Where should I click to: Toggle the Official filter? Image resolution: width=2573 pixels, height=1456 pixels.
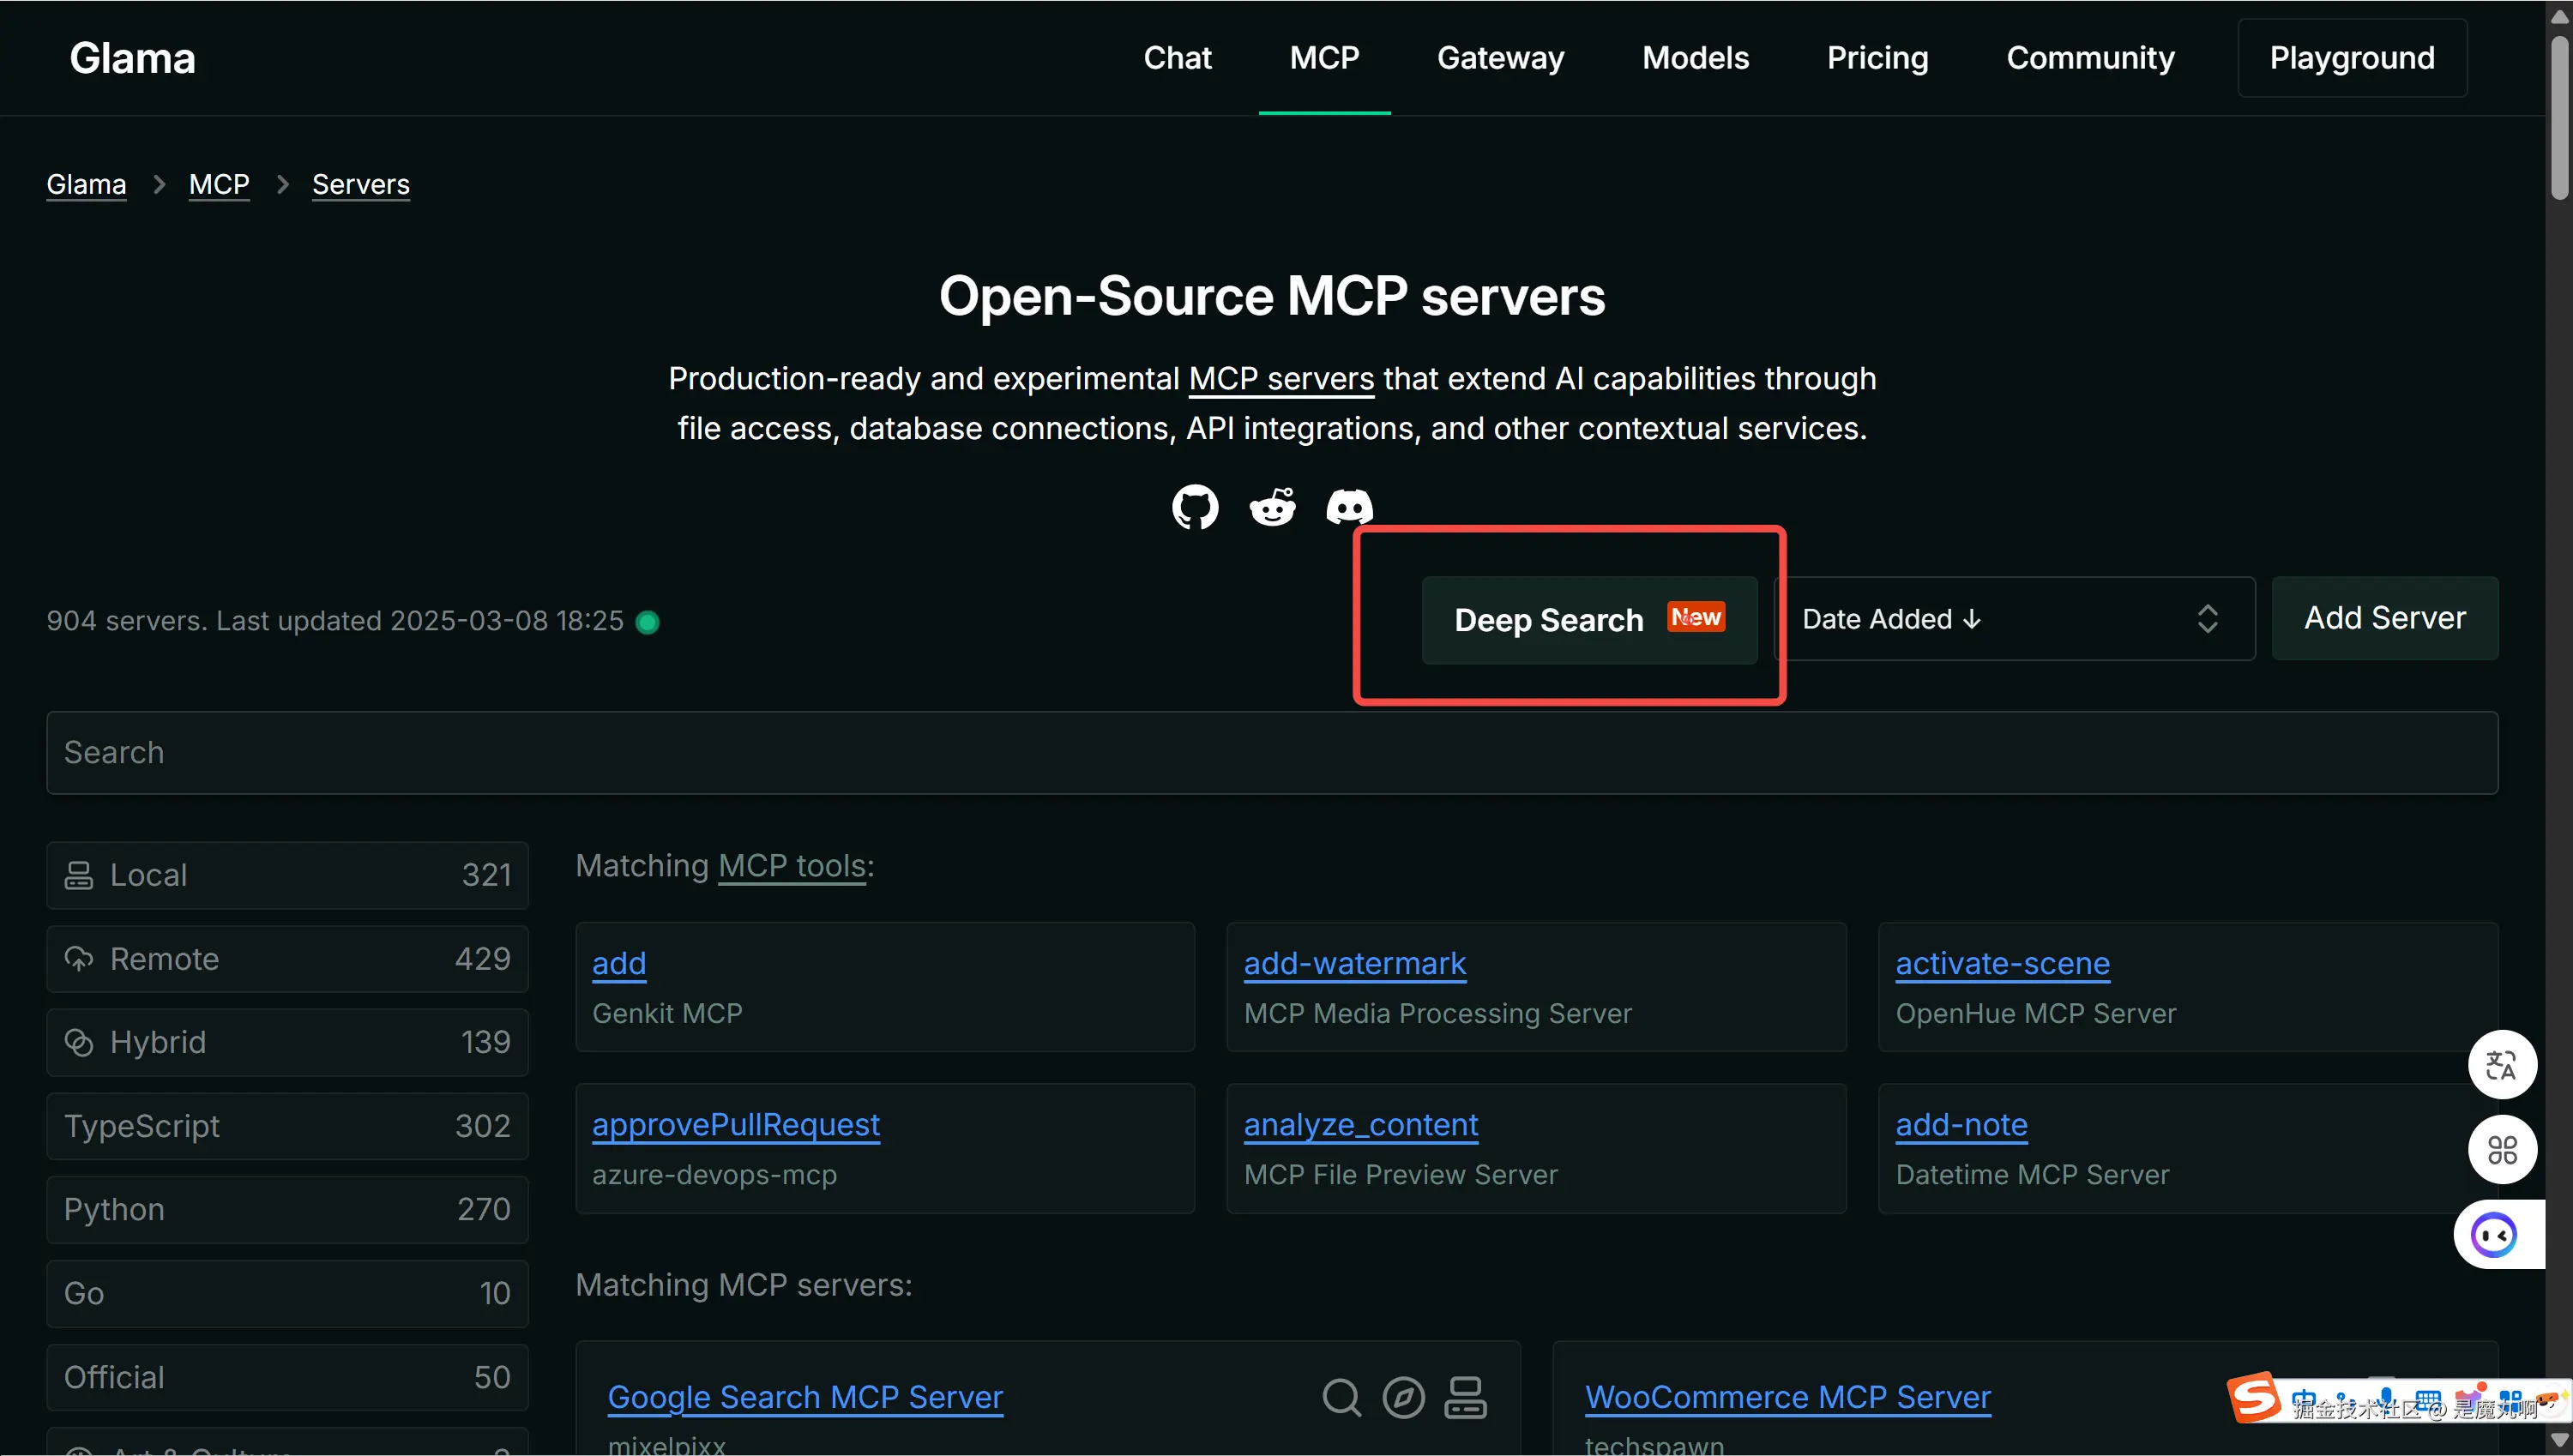287,1377
